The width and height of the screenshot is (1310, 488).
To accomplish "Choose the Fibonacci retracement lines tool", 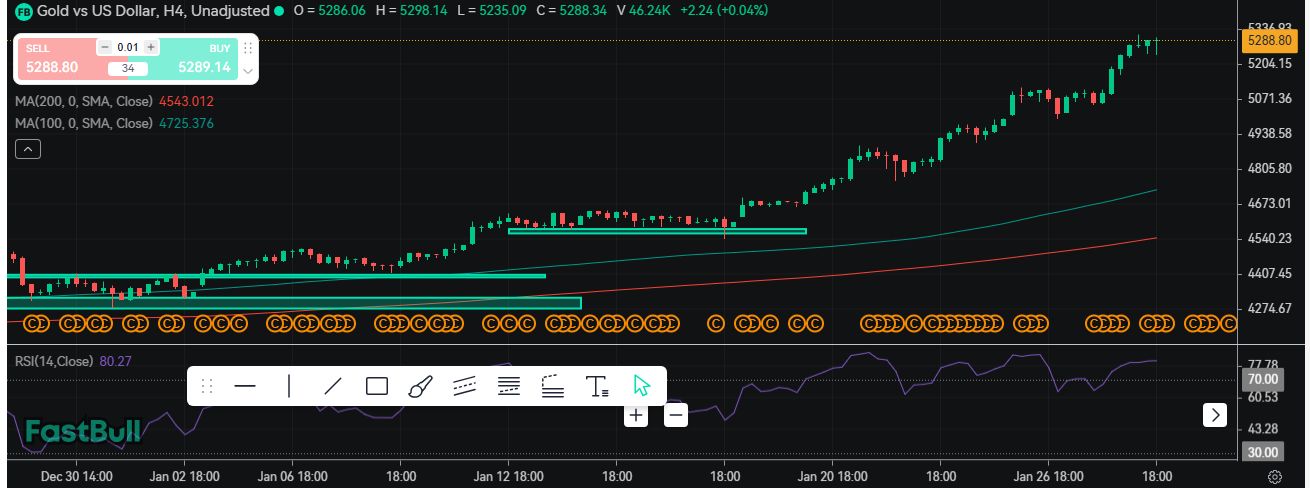I will 509,386.
